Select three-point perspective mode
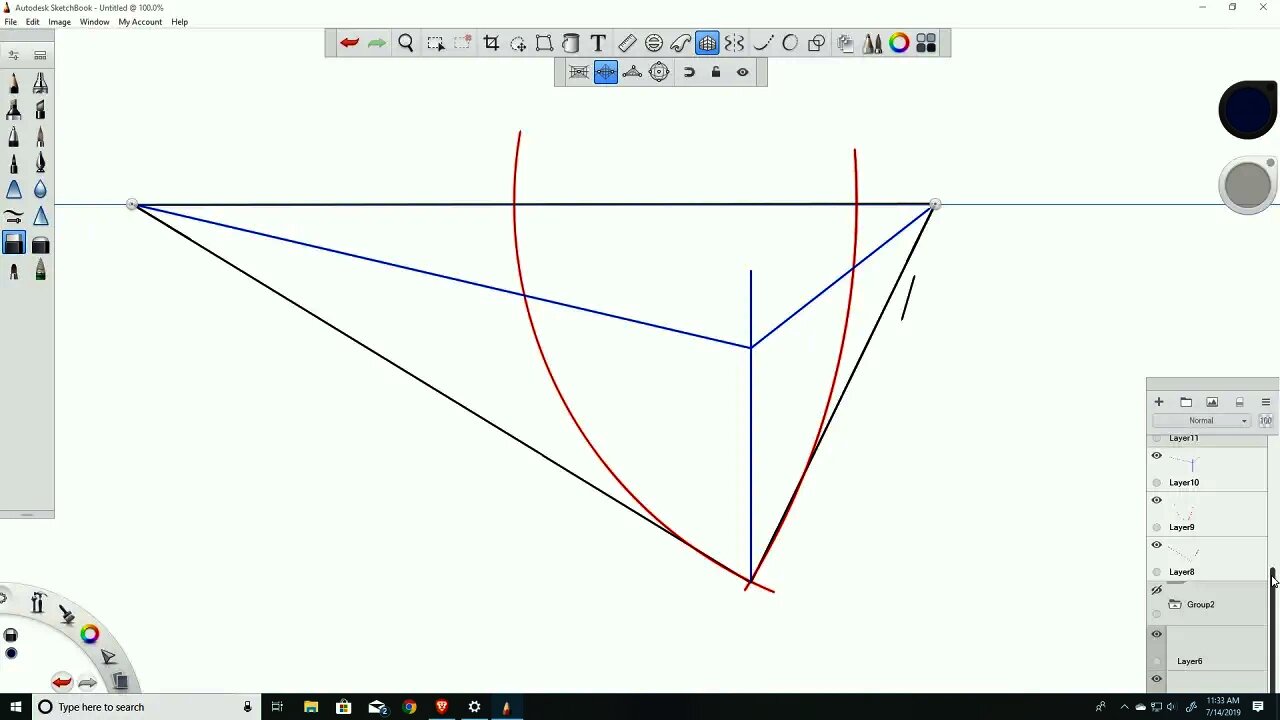Image resolution: width=1280 pixels, height=720 pixels. [632, 72]
